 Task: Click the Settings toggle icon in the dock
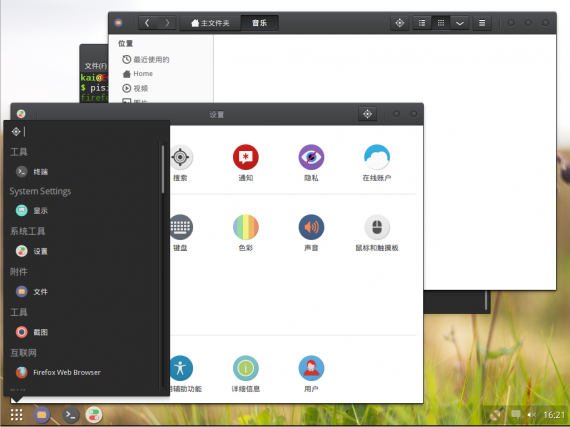click(94, 415)
